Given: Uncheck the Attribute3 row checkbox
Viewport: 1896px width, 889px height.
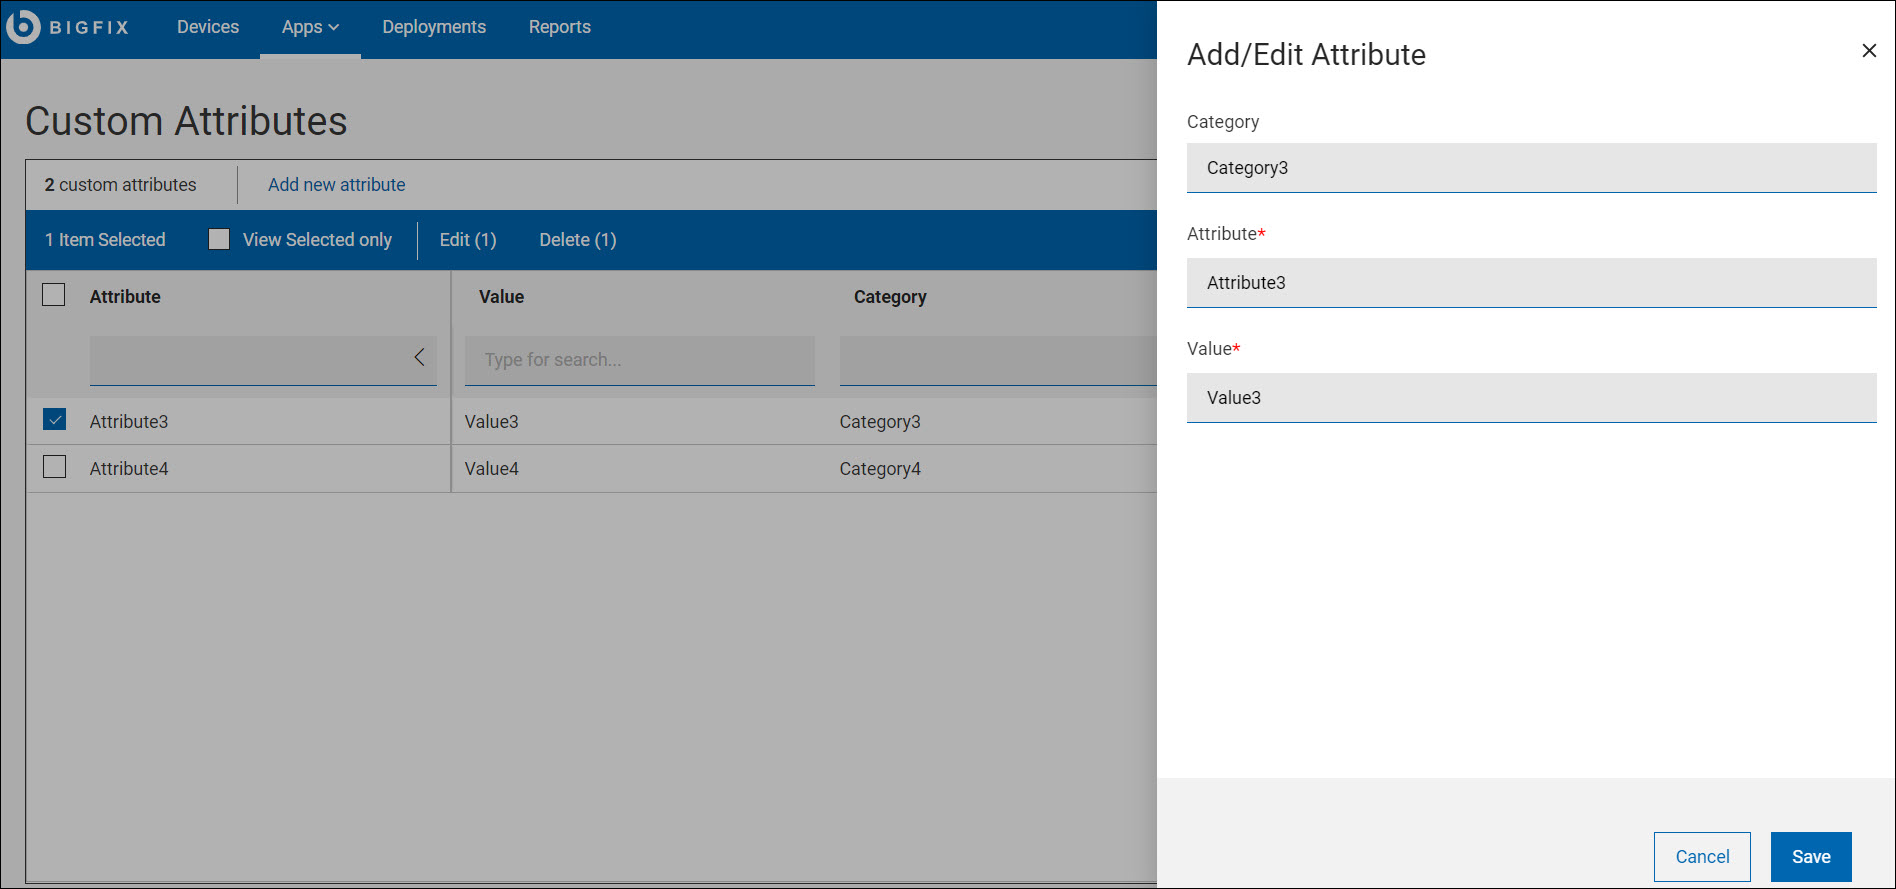Looking at the screenshot, I should click(55, 420).
